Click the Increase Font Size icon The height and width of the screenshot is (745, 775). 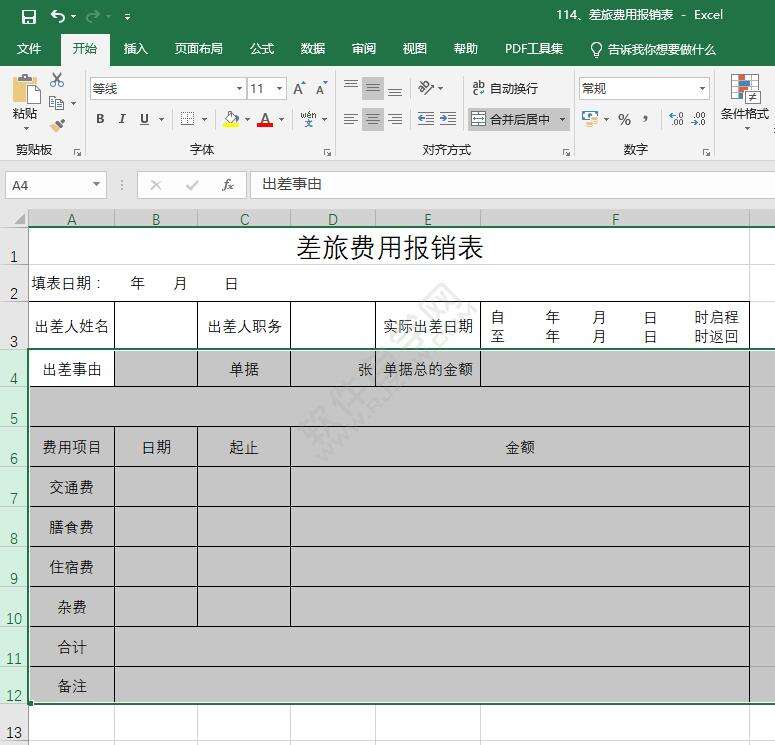coord(299,89)
